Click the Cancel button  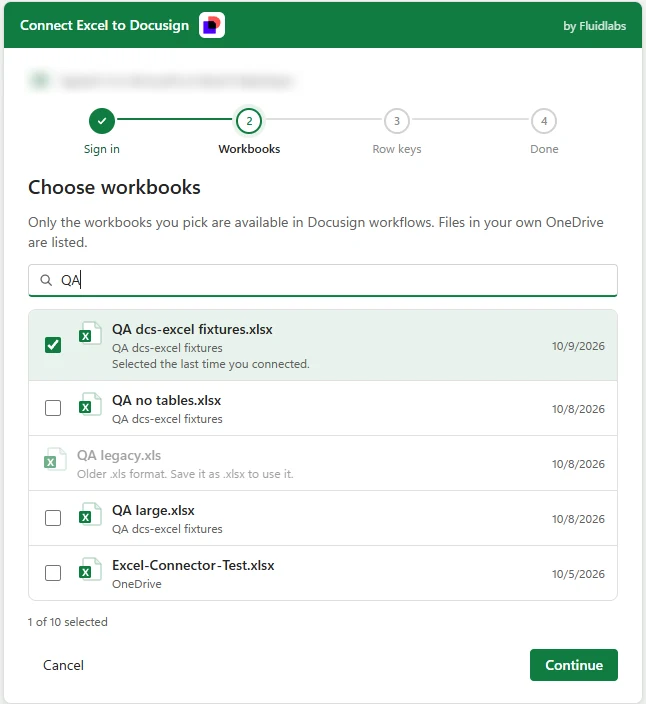click(x=63, y=665)
